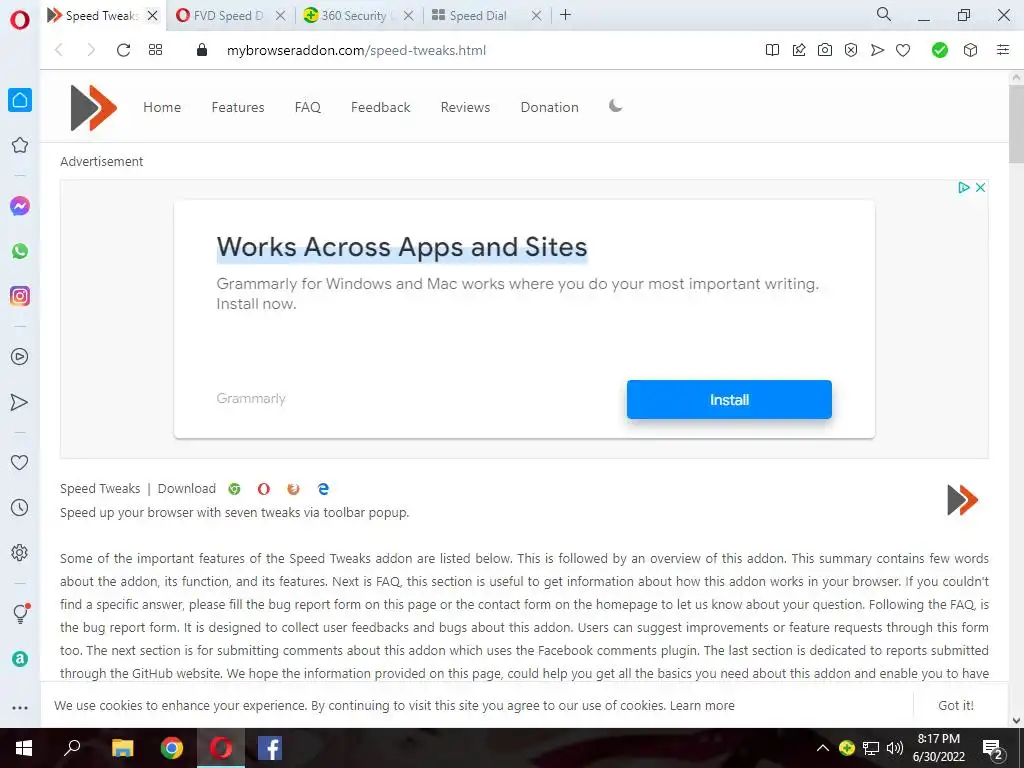Download Speed Tweaks for Edge icon
The height and width of the screenshot is (768, 1024).
click(323, 488)
